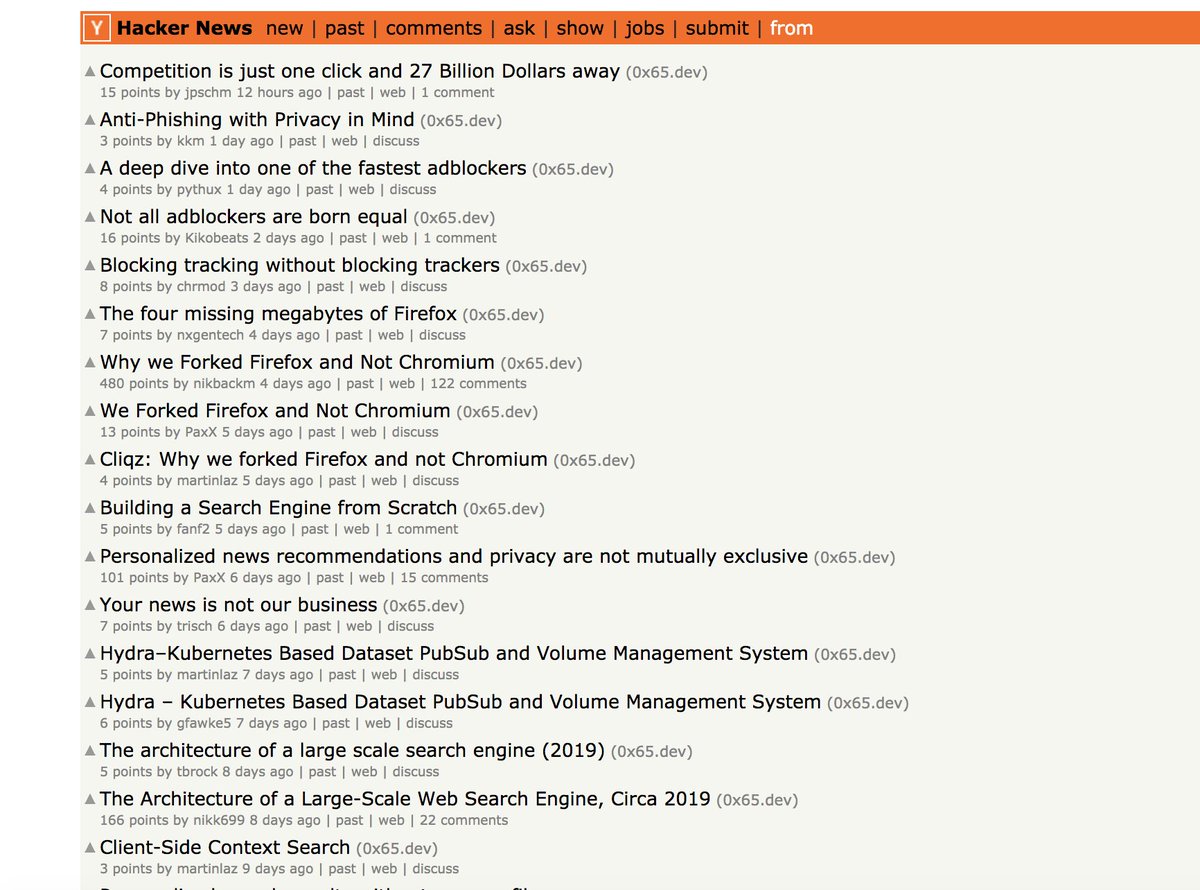Open the header 'past' navigation link
1200x890 pixels.
(x=344, y=28)
